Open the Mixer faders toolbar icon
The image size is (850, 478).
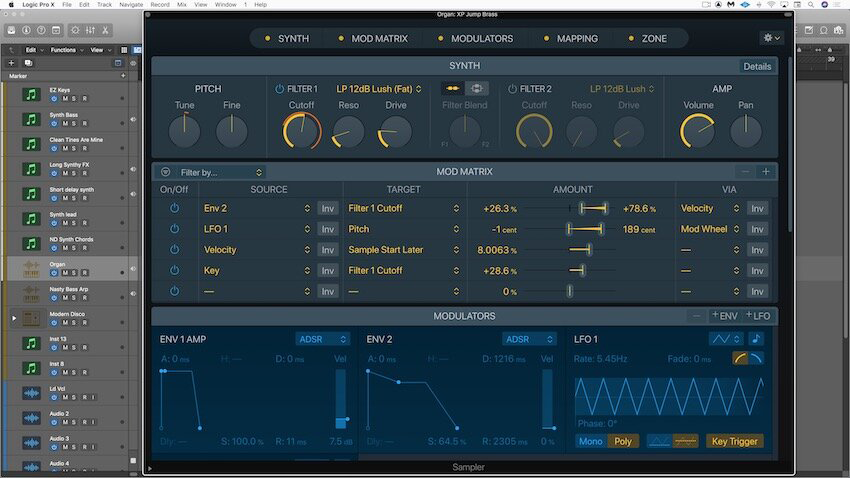pyautogui.click(x=90, y=30)
